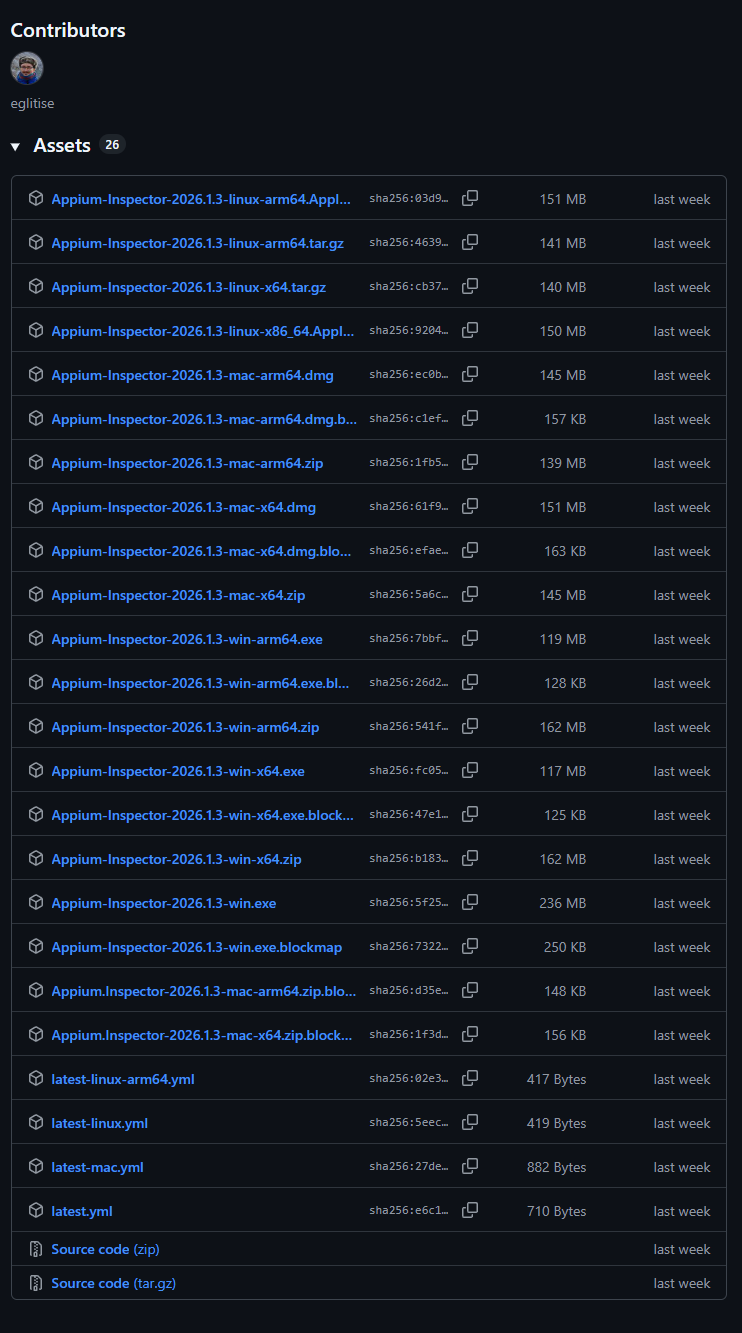Screen dimensions: 742x1333
Task: Copy sha256 hash of latest-mac.yml
Action: (x=470, y=1166)
